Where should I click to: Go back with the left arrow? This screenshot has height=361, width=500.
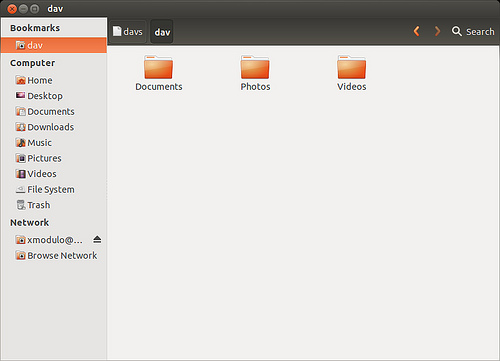[x=416, y=31]
